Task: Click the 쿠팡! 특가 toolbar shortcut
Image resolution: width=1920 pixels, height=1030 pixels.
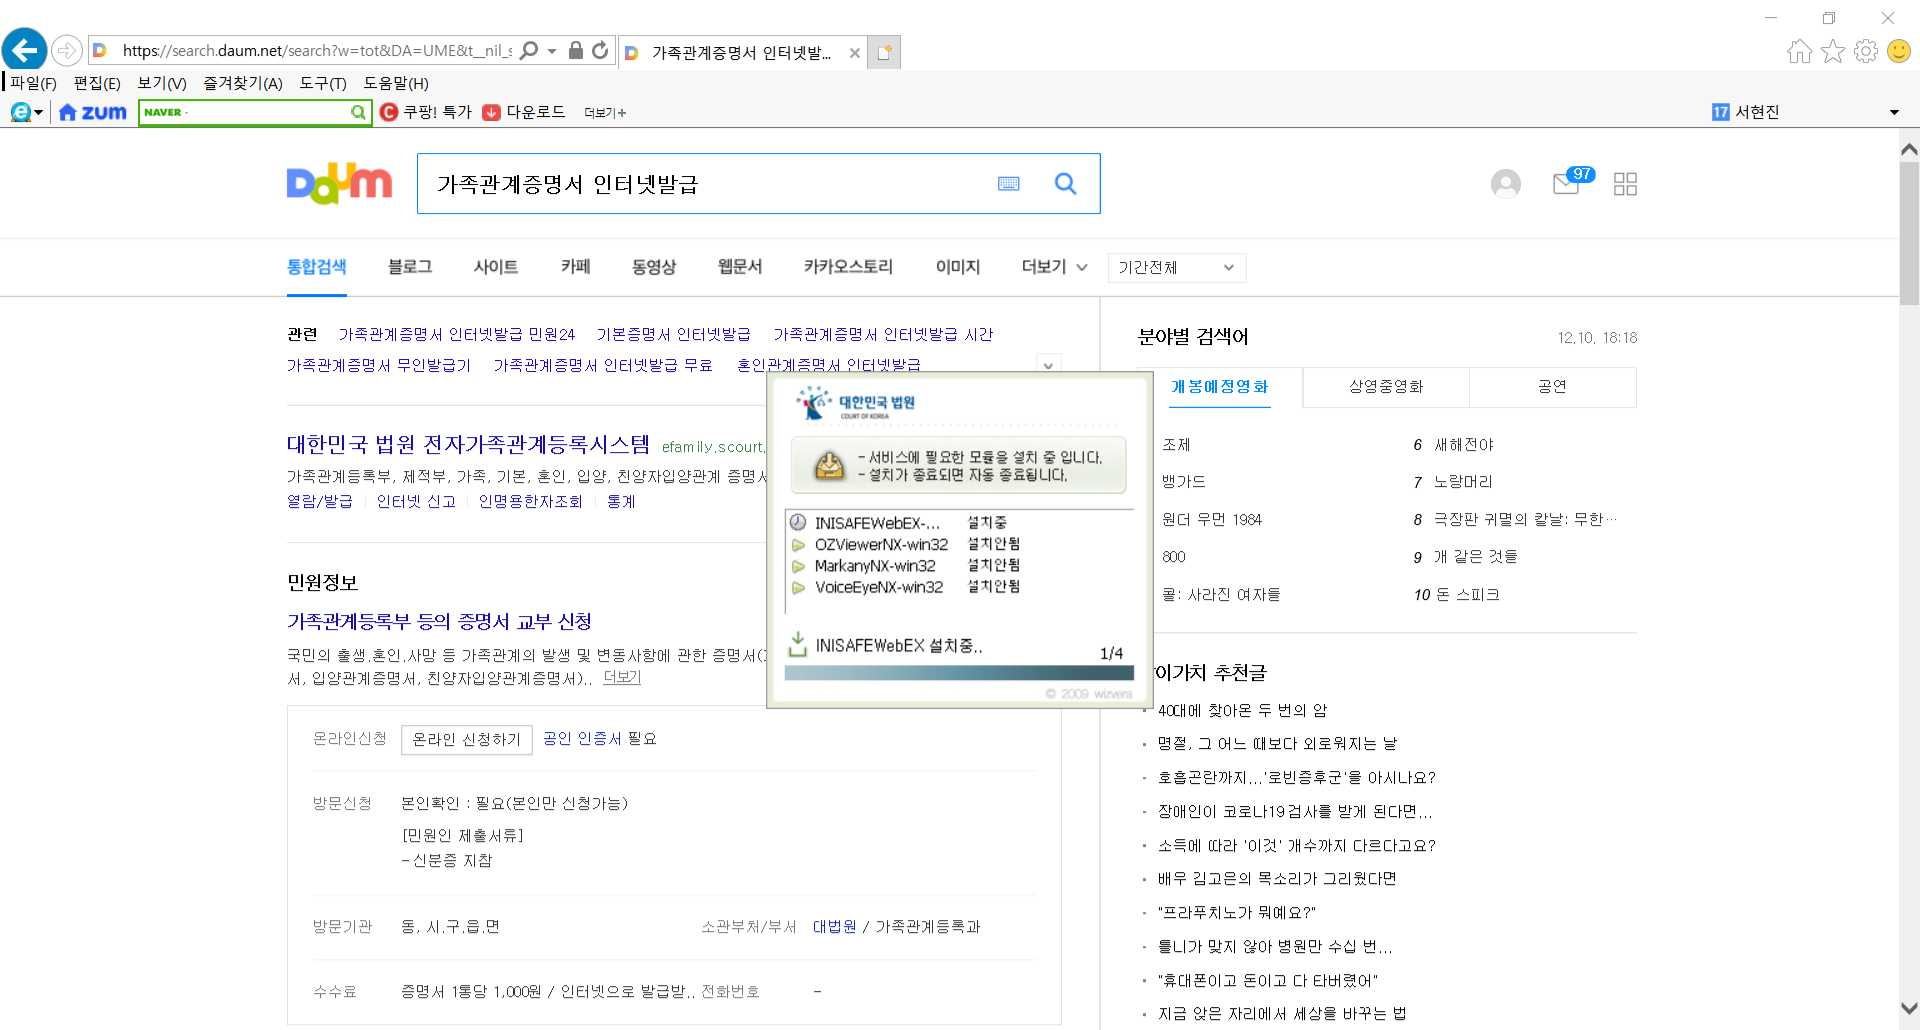Action: 426,112
